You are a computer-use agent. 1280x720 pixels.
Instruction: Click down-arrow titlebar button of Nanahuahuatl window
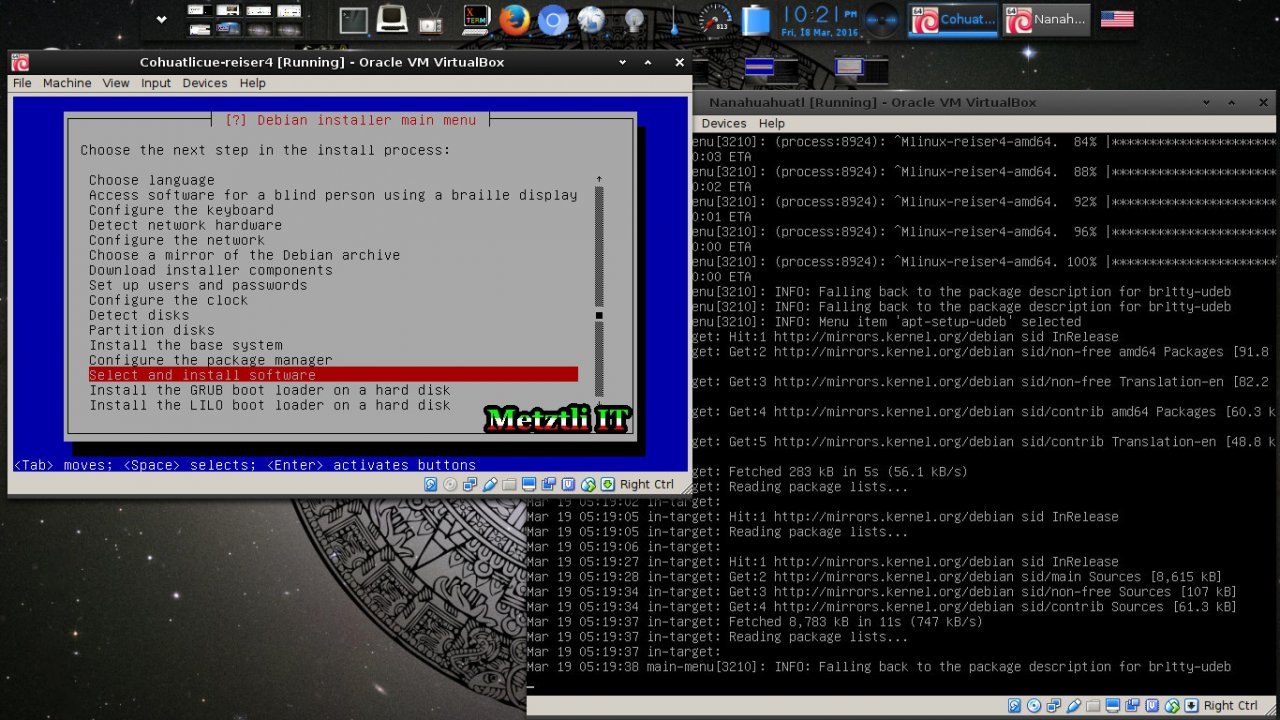(1208, 102)
